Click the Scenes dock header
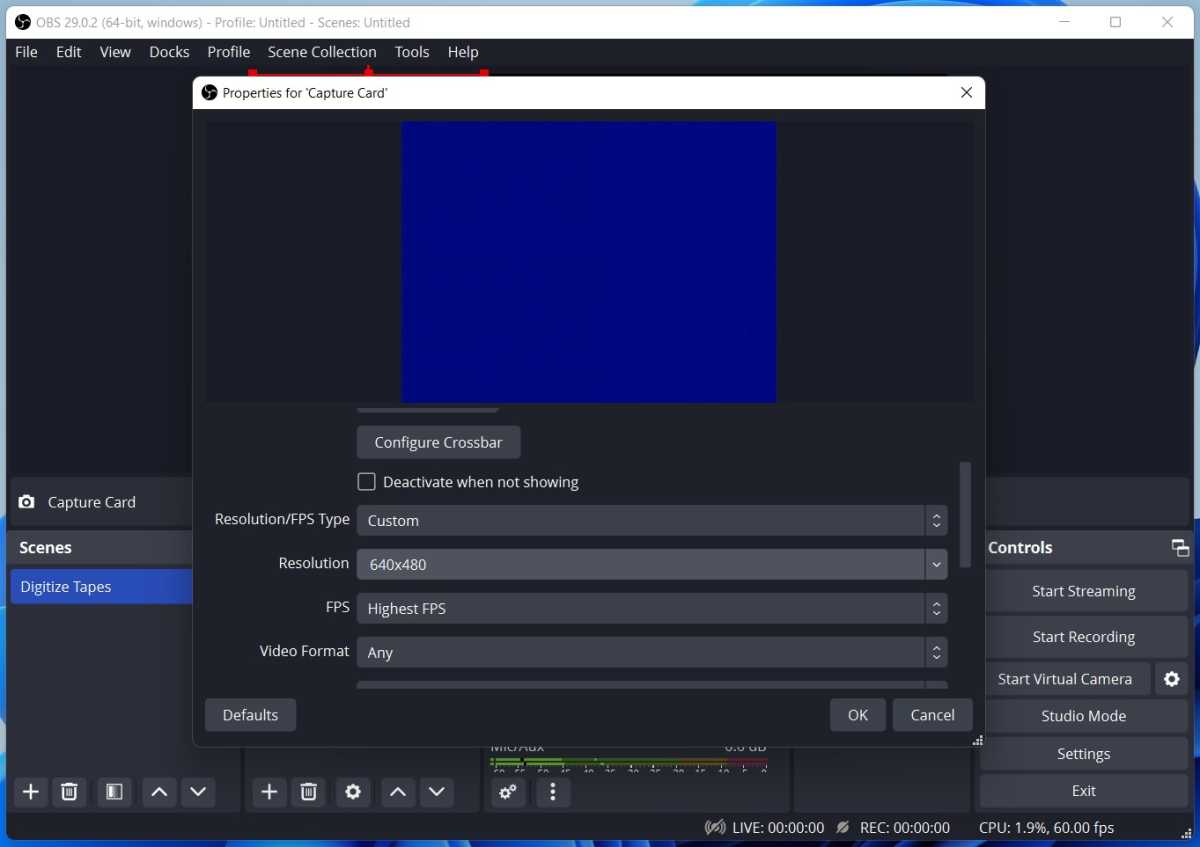The image size is (1200, 847). point(100,548)
